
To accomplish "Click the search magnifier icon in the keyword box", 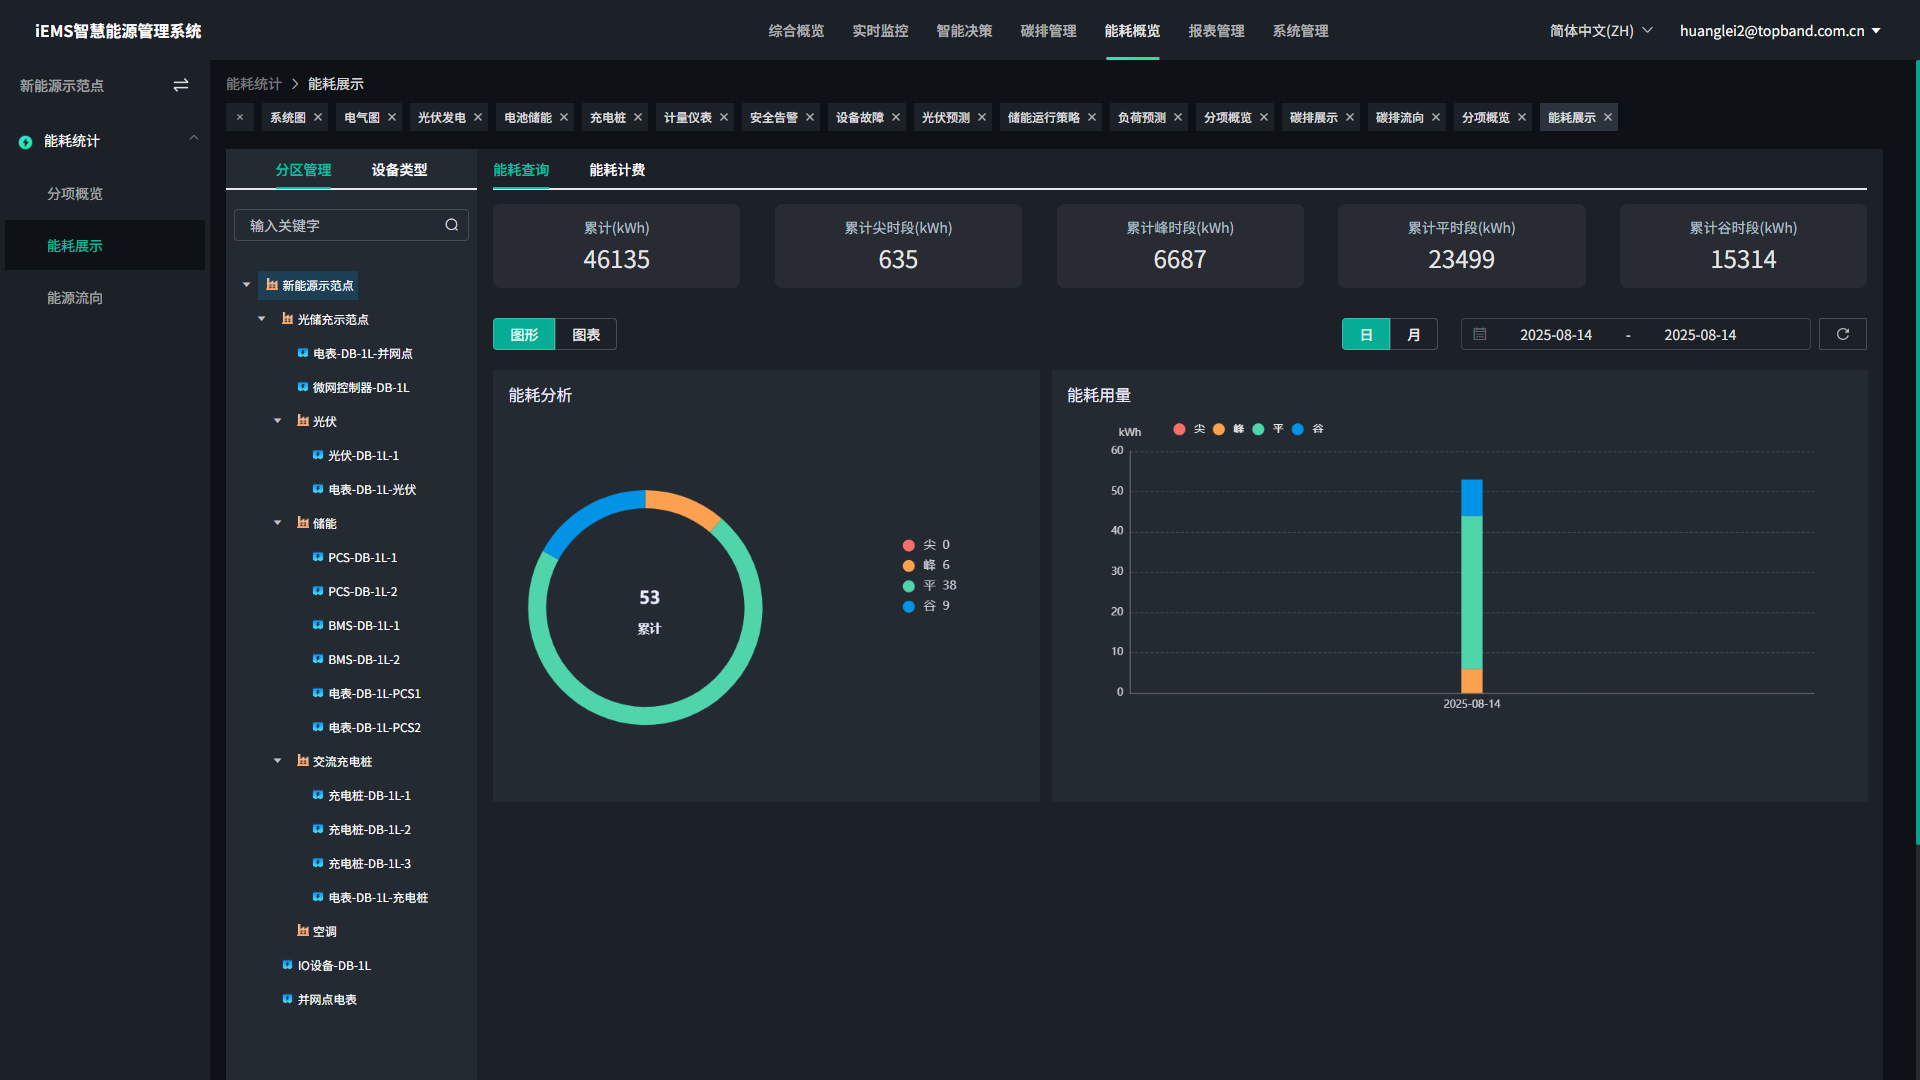I will pos(452,225).
